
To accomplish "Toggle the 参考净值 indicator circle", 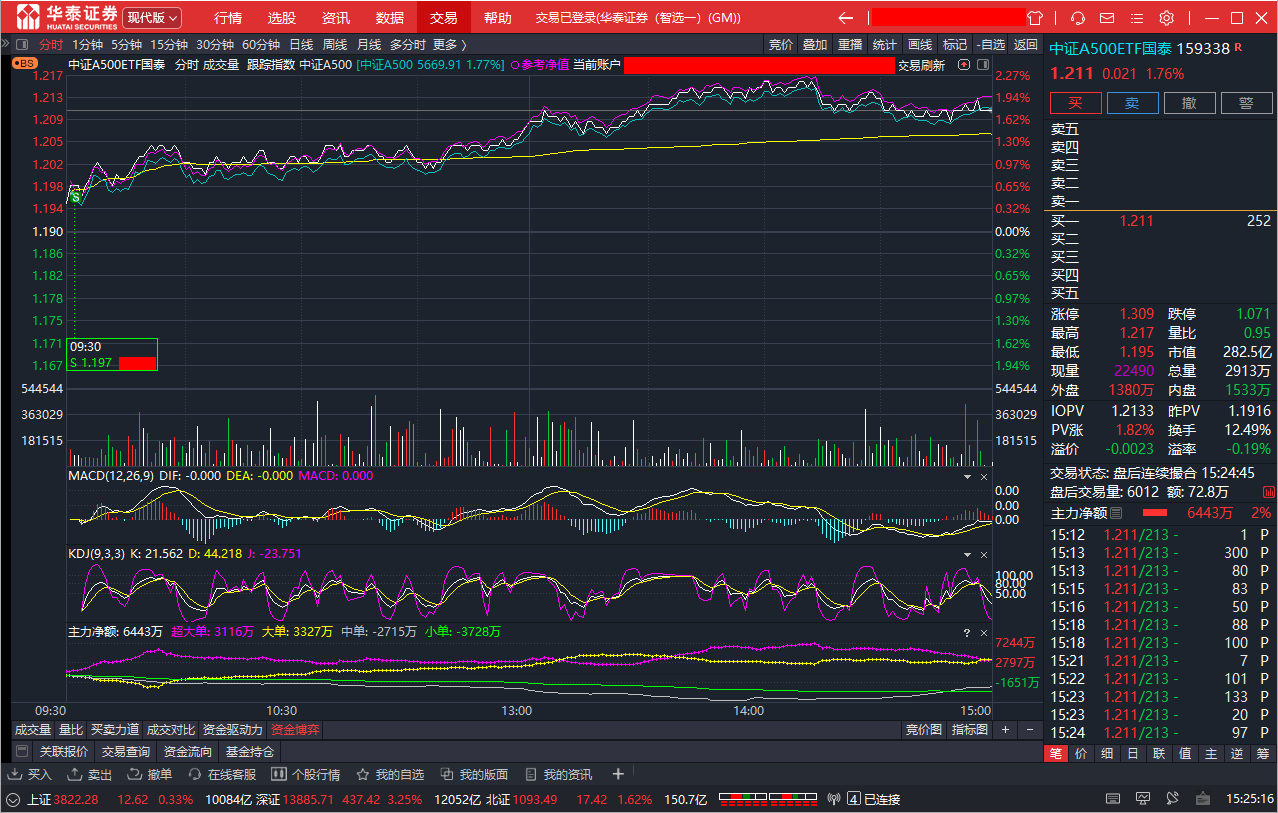I will tap(515, 65).
